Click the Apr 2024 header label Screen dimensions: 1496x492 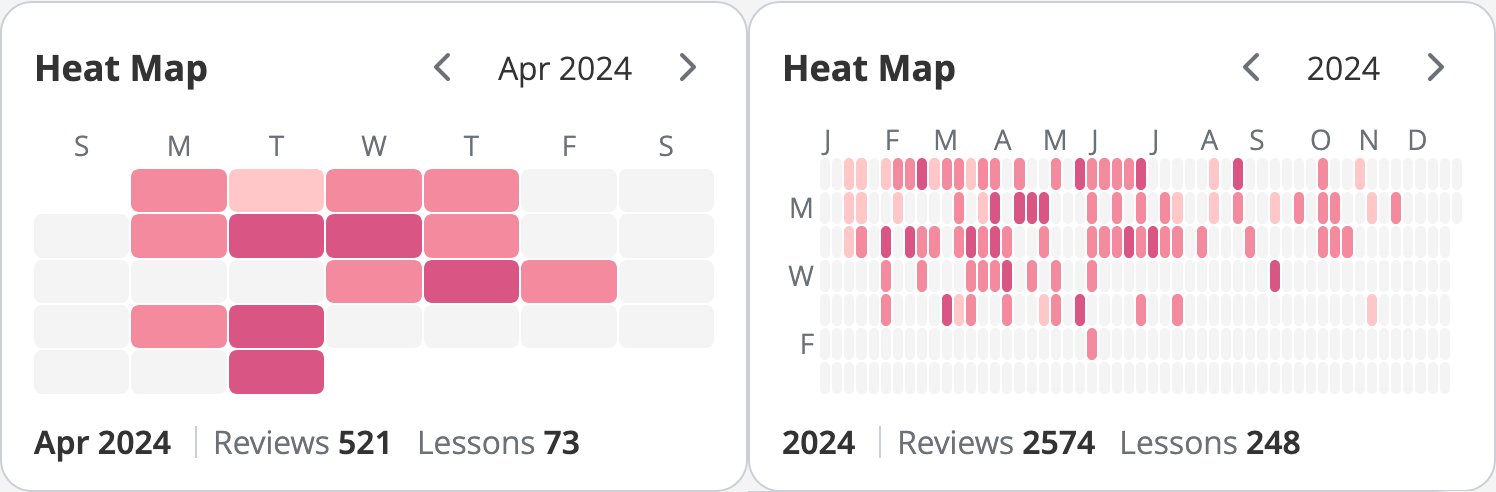tap(565, 68)
